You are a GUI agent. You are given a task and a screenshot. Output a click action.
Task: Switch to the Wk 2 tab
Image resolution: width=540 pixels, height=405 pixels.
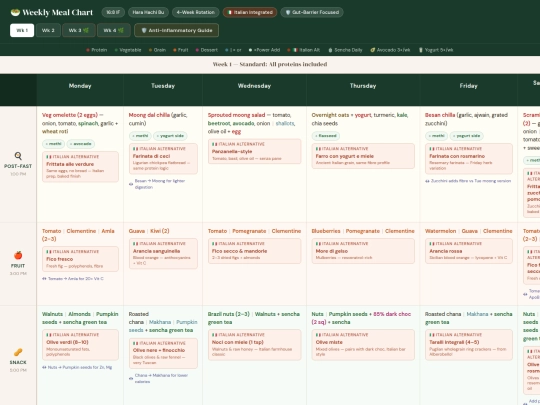click(x=48, y=30)
